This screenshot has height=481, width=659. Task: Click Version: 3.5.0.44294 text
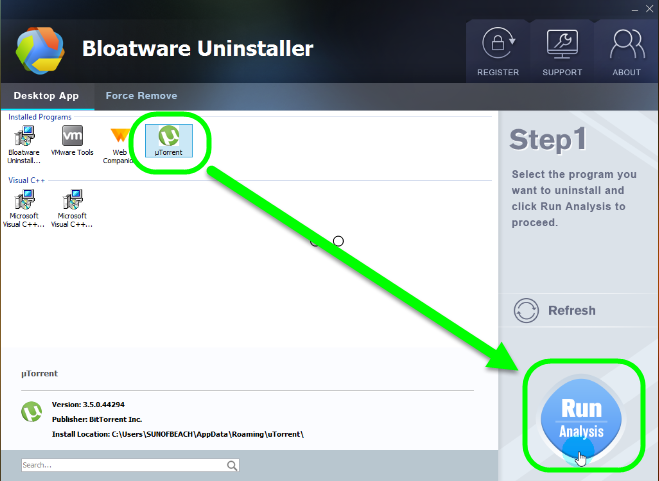tap(88, 404)
